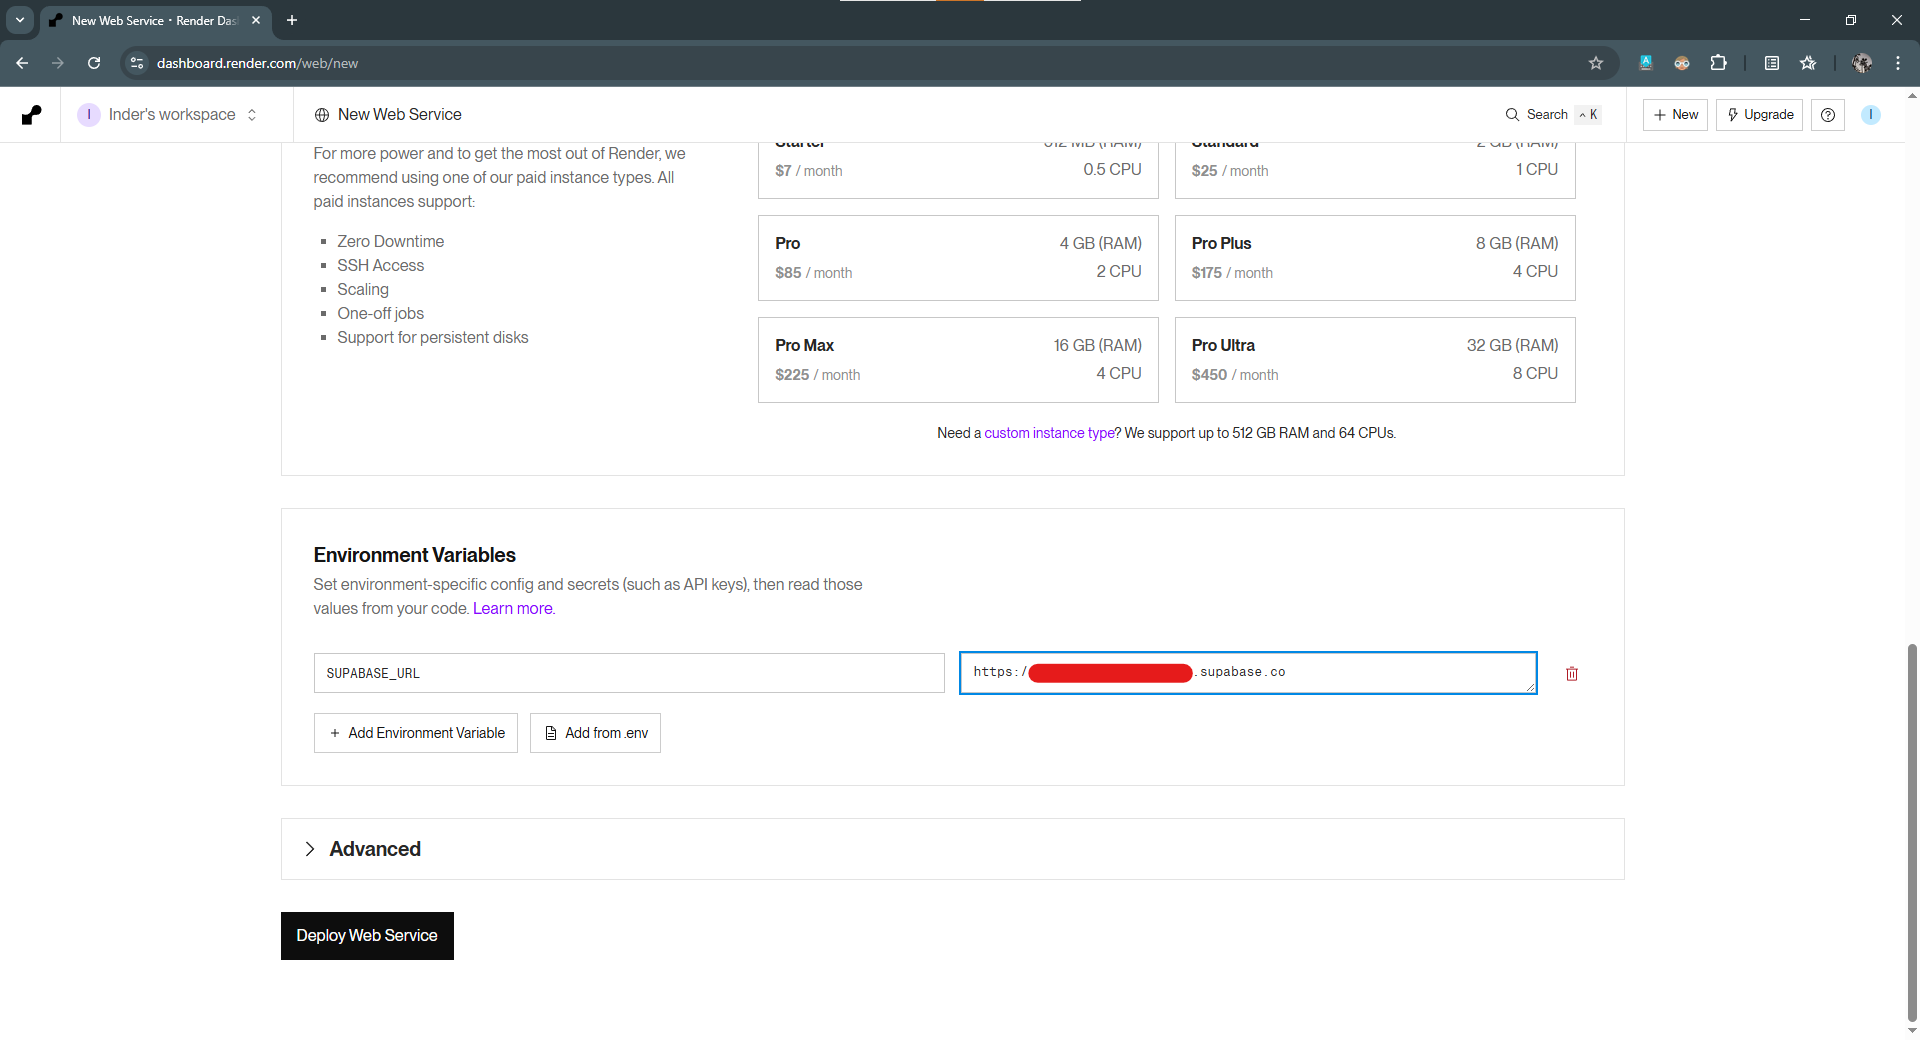Click the Environment Variables heading
The width and height of the screenshot is (1920, 1040).
[414, 555]
